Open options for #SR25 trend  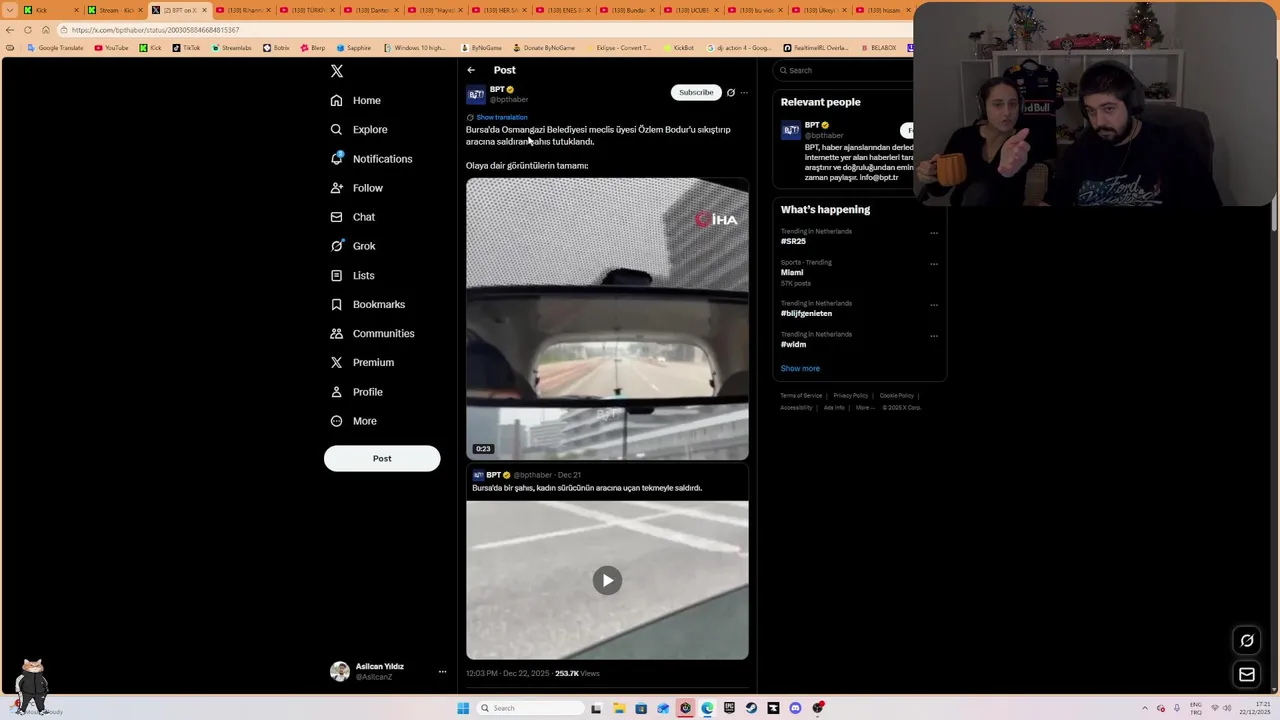(x=934, y=233)
